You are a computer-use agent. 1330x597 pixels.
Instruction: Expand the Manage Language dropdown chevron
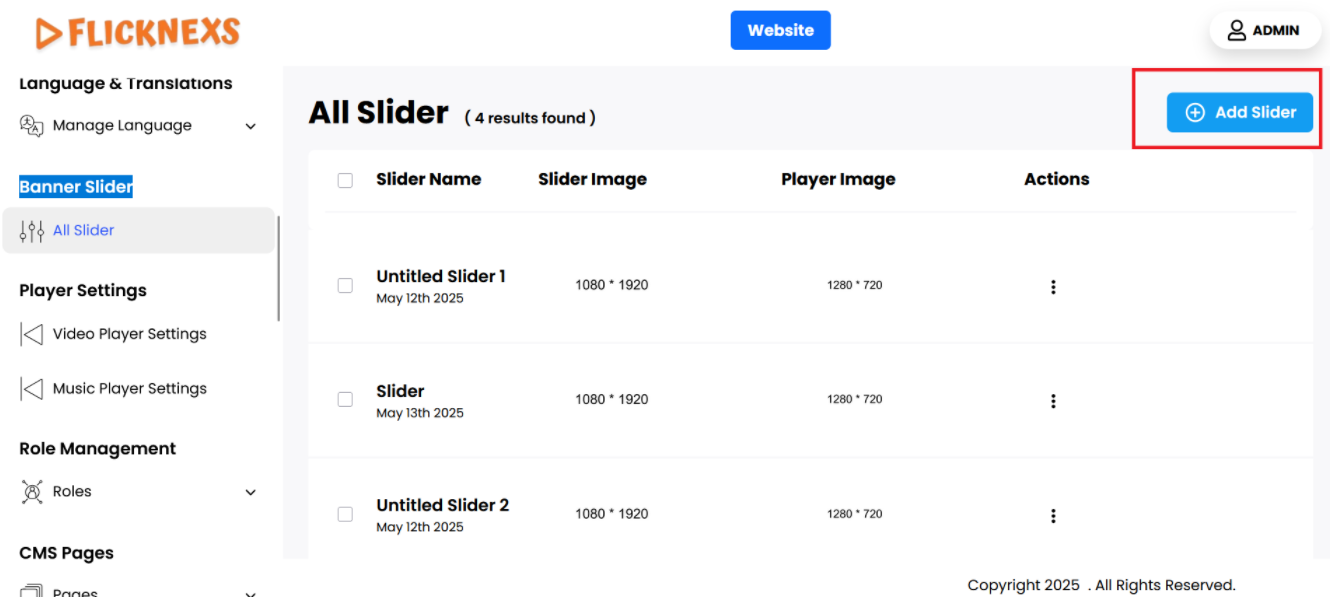pos(251,127)
